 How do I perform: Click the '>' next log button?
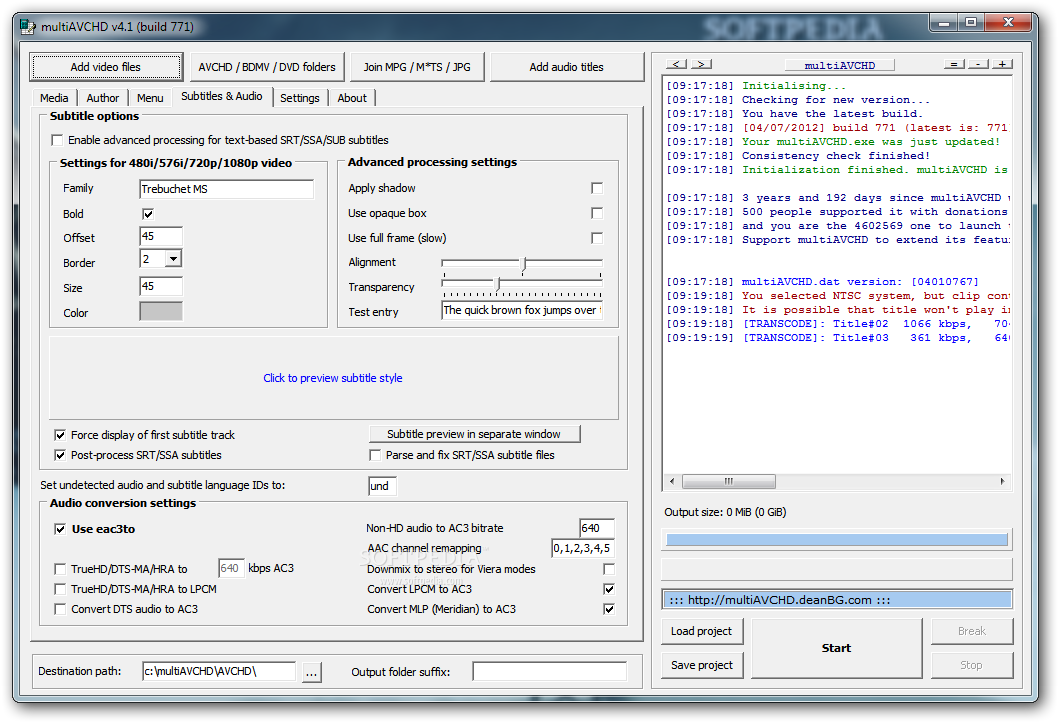point(701,64)
